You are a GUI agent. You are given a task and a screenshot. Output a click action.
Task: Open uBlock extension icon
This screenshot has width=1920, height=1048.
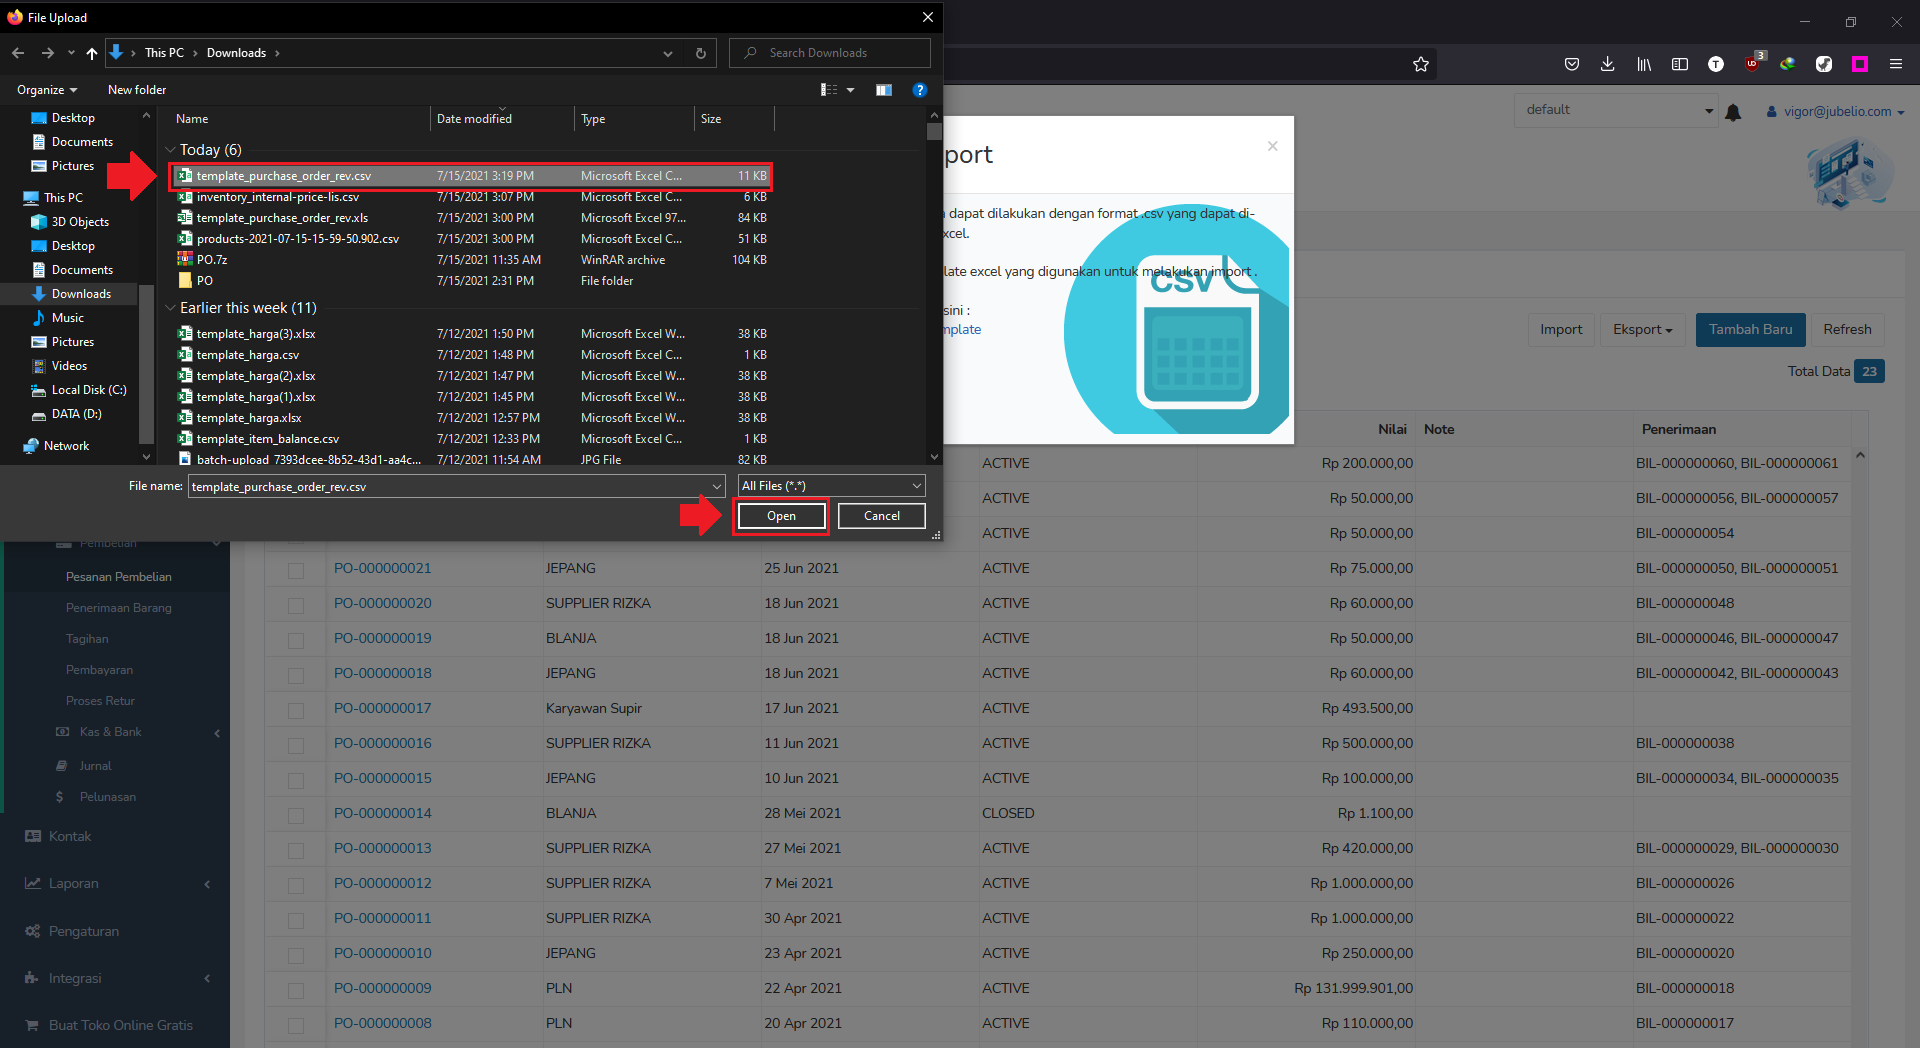point(1753,63)
